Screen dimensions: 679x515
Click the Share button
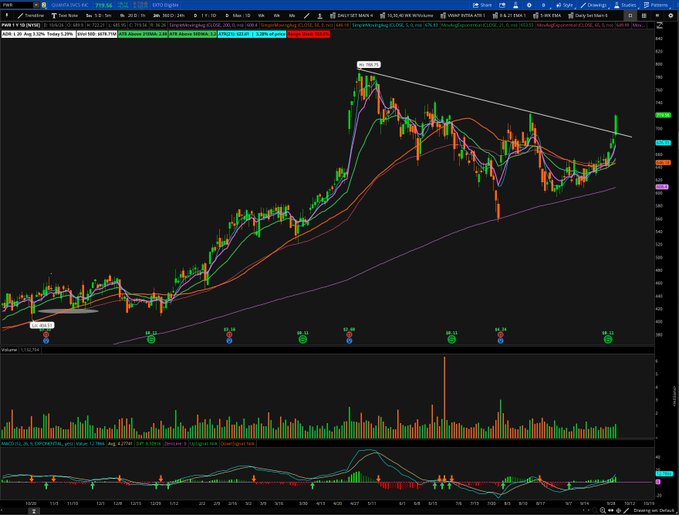(482, 5)
